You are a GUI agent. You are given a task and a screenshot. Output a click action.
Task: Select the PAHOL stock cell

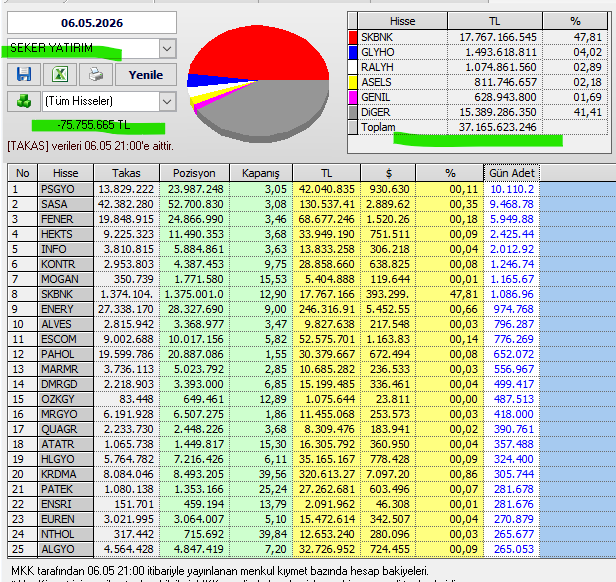(66, 354)
